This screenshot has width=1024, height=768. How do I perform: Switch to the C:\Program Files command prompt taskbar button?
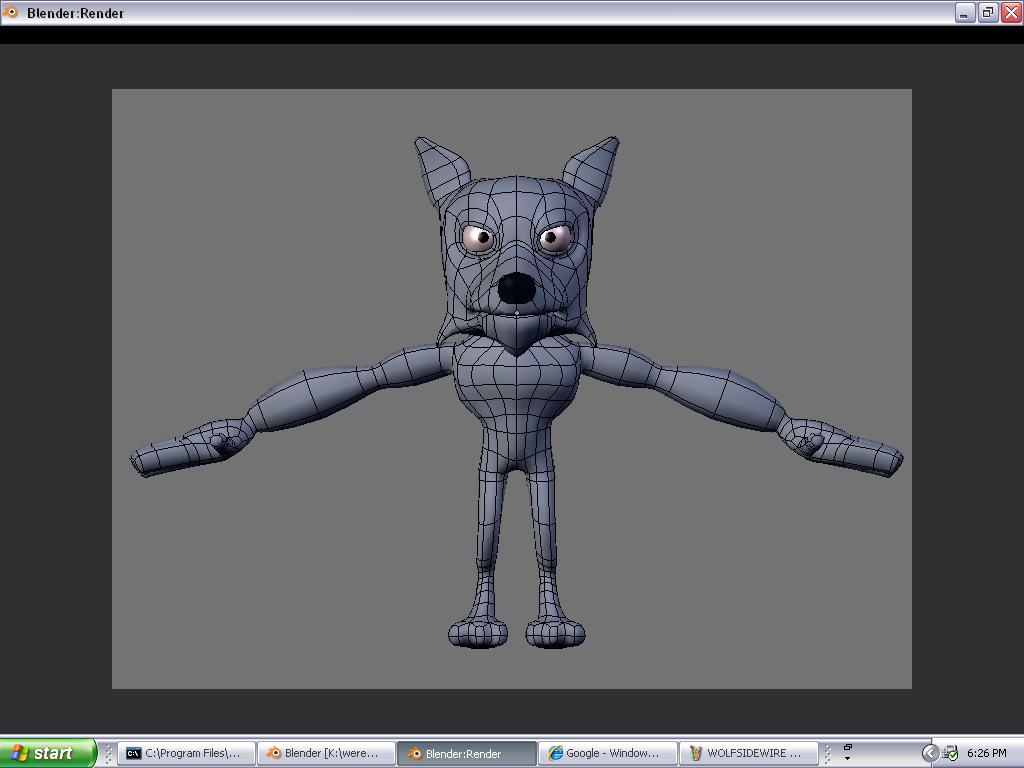186,753
